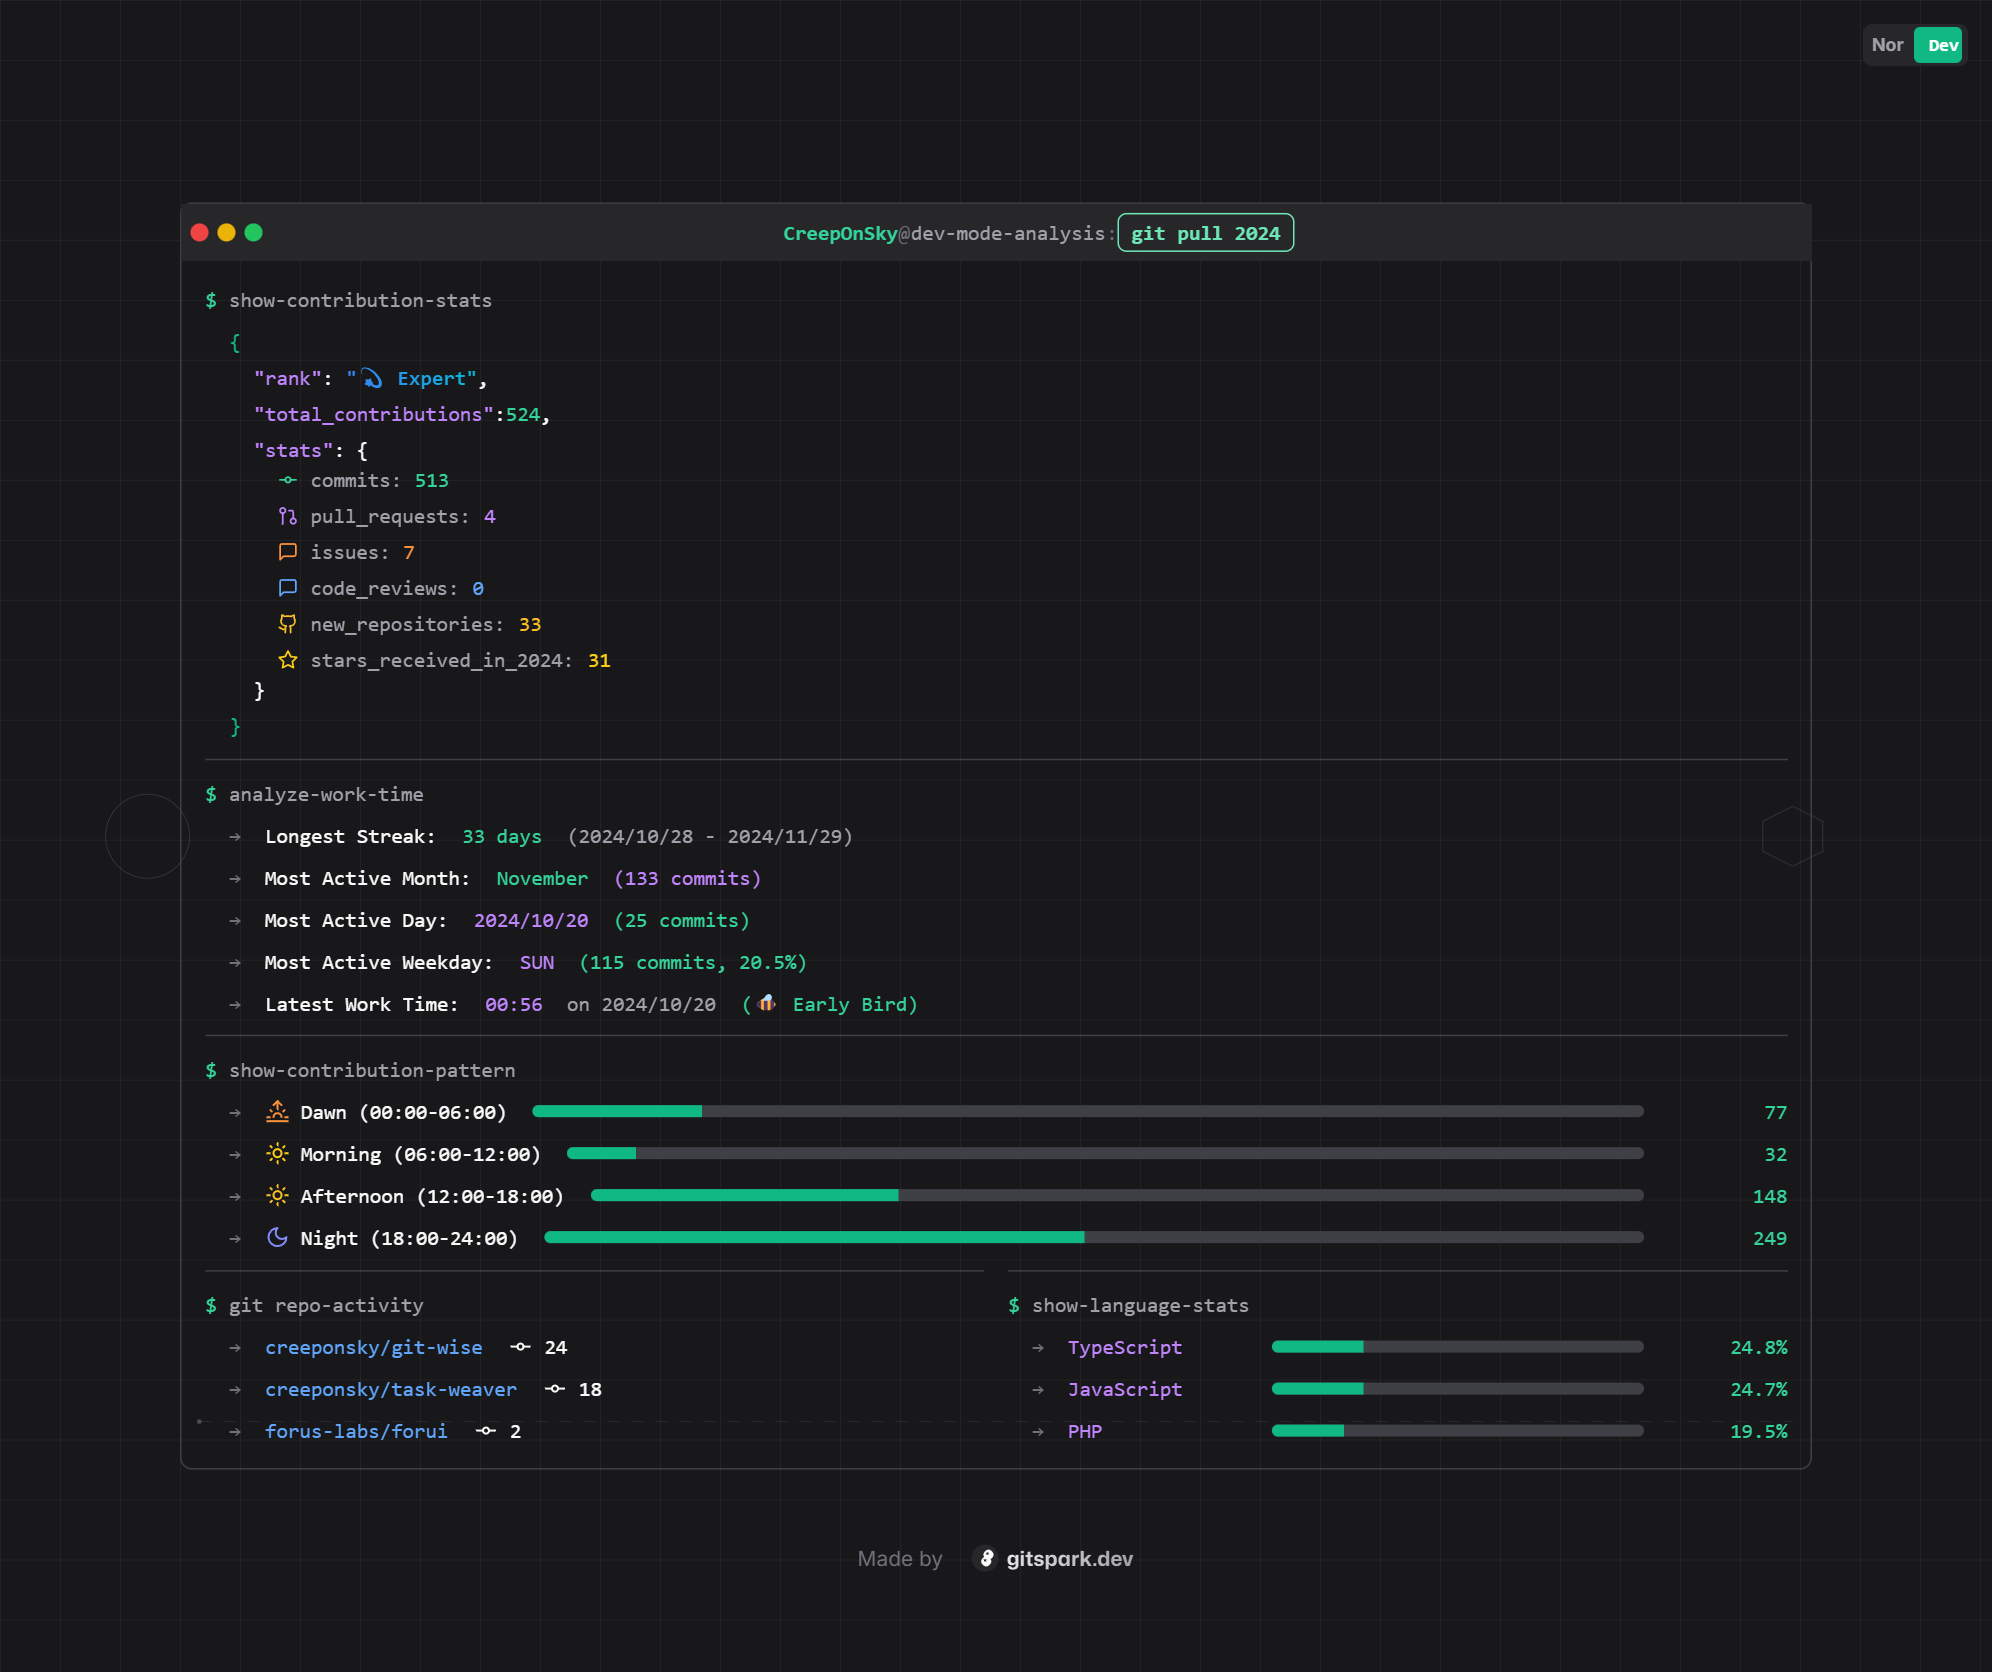The image size is (1992, 1672).
Task: Open the creeponsky/git-wise repository link
Action: 374,1347
